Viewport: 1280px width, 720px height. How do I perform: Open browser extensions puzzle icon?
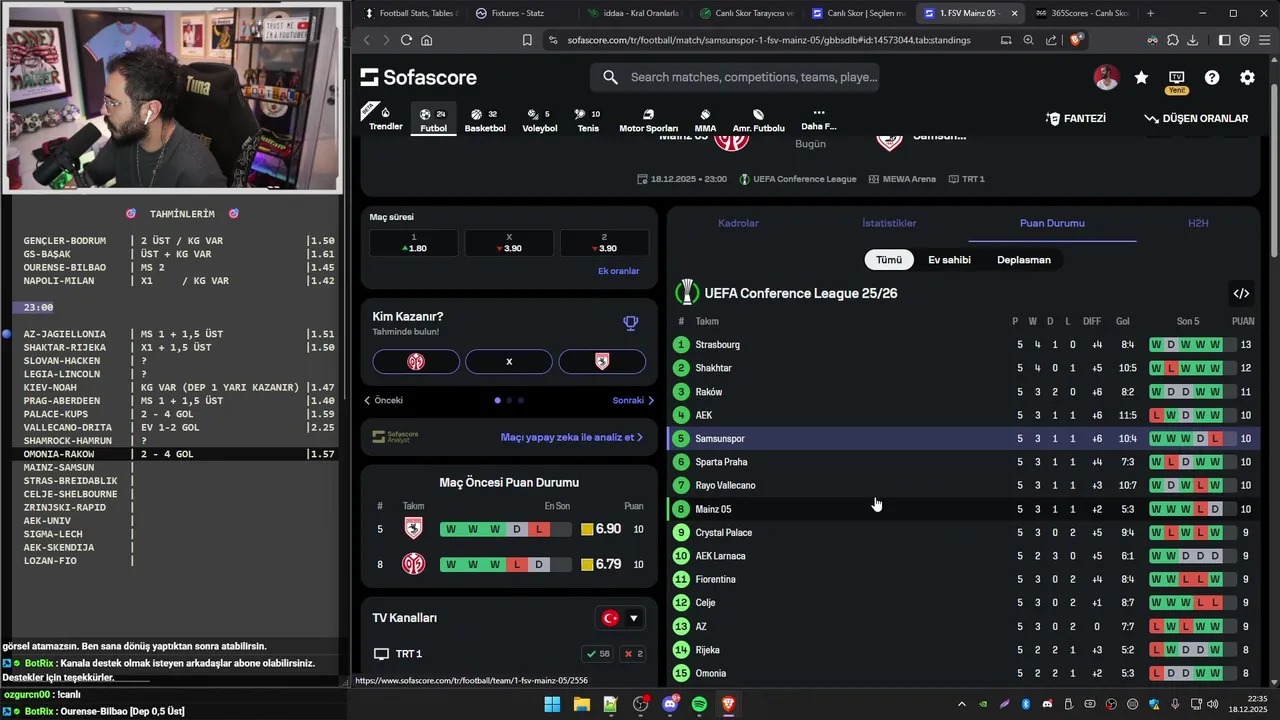pos(1173,40)
